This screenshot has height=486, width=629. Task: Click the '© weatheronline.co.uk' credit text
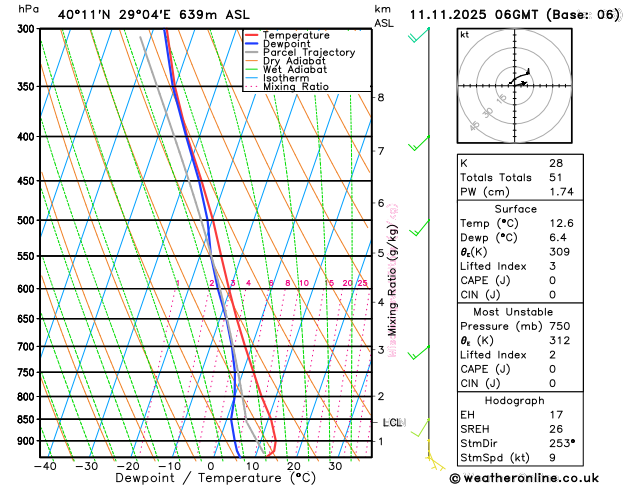[524, 478]
